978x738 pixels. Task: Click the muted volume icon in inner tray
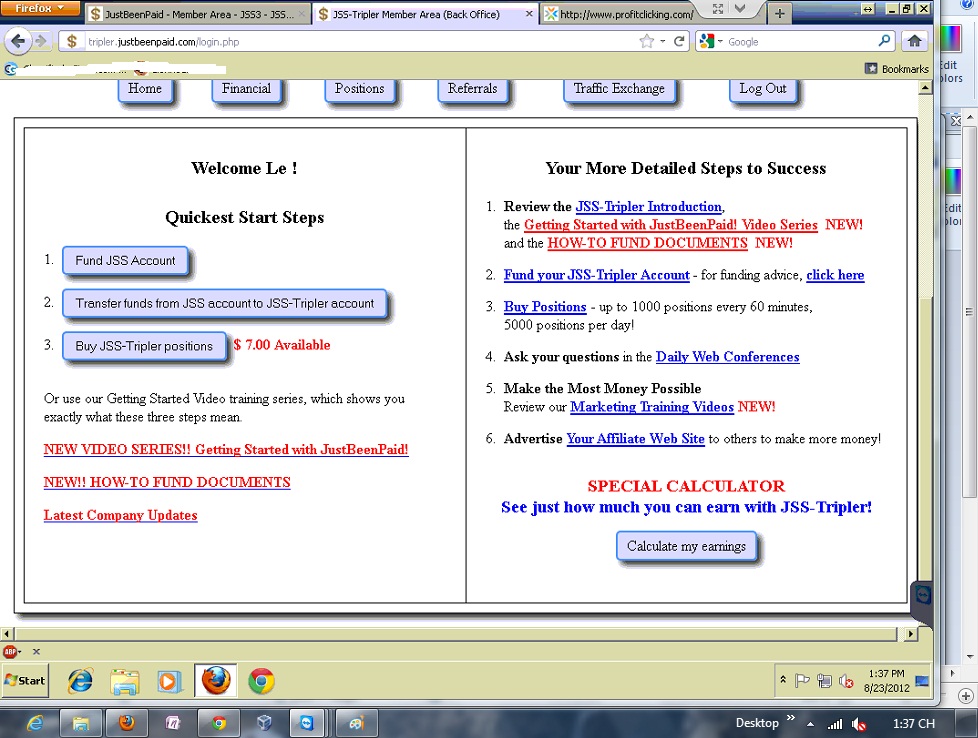click(846, 681)
